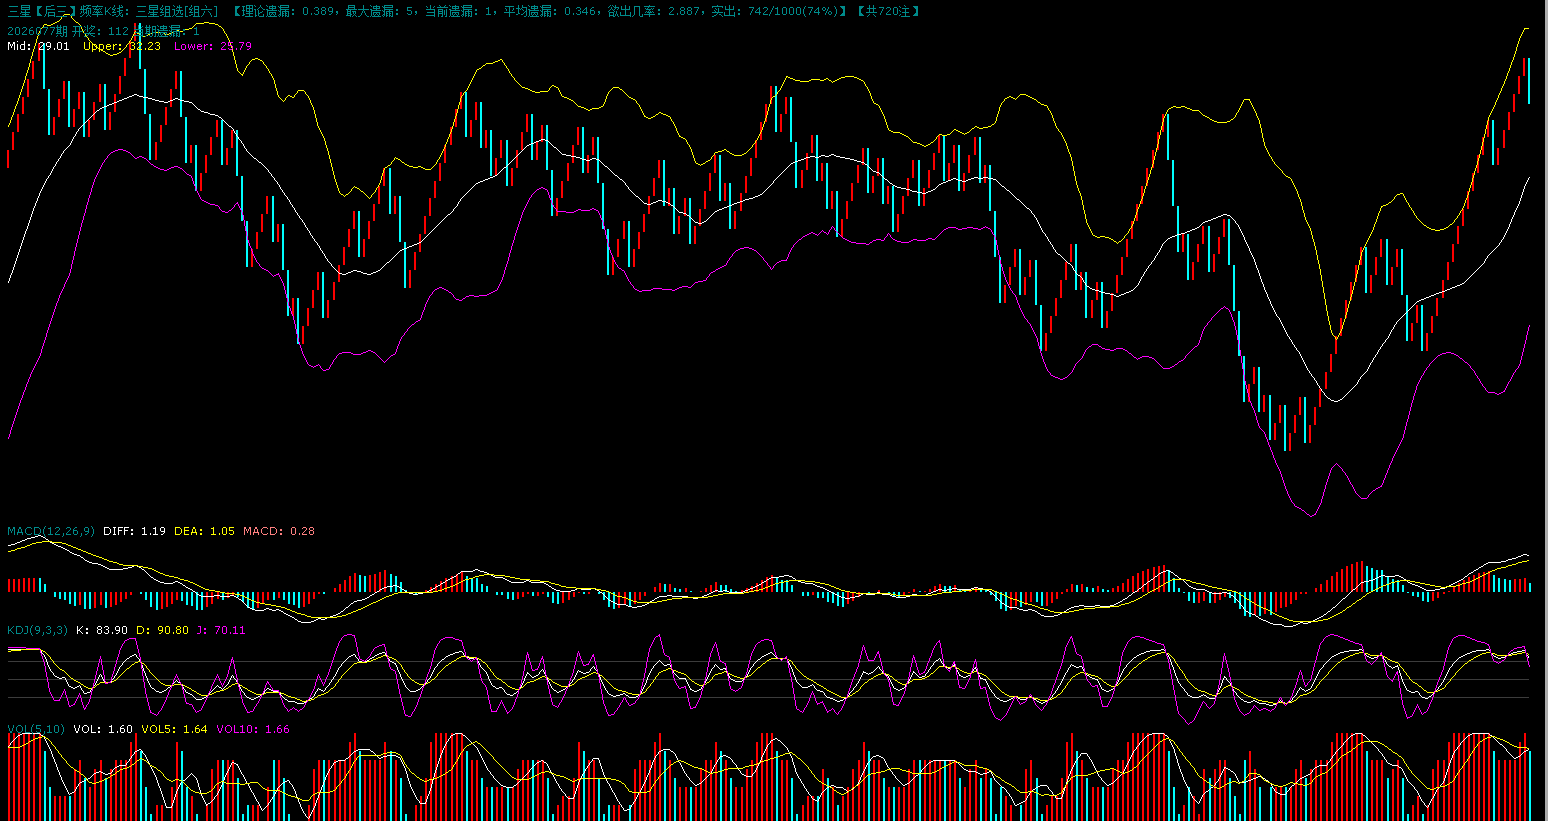Click the magenta Lower 25.79 band label
The width and height of the screenshot is (1548, 821).
click(x=213, y=46)
